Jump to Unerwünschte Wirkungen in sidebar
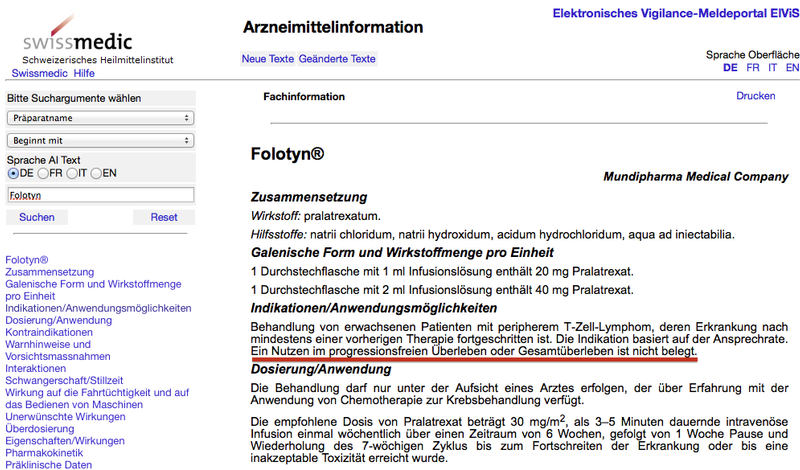 click(x=65, y=417)
